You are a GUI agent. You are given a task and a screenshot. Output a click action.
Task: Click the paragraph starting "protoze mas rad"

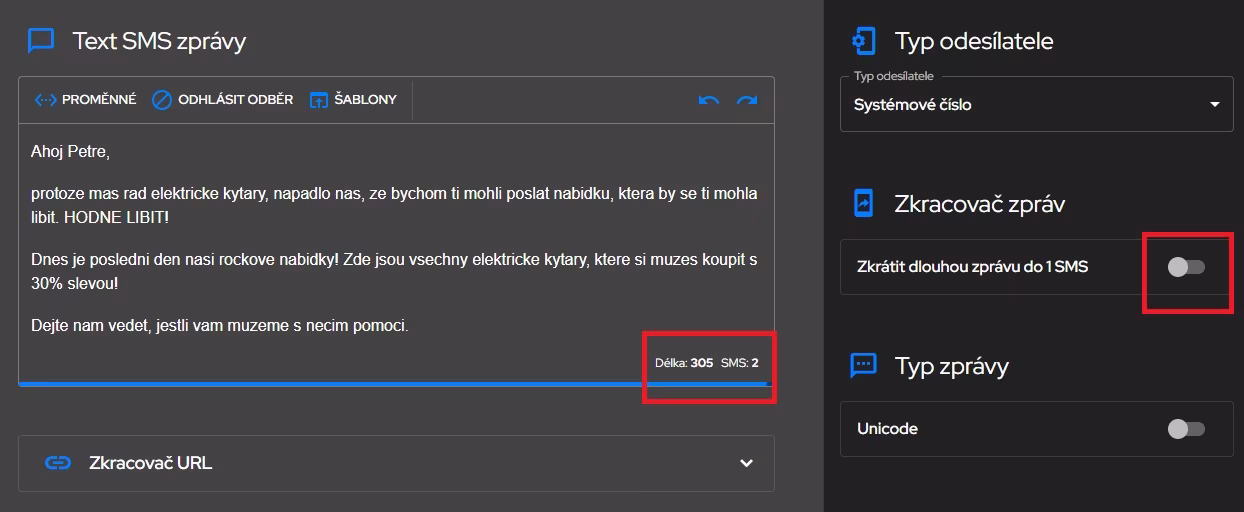pos(394,205)
